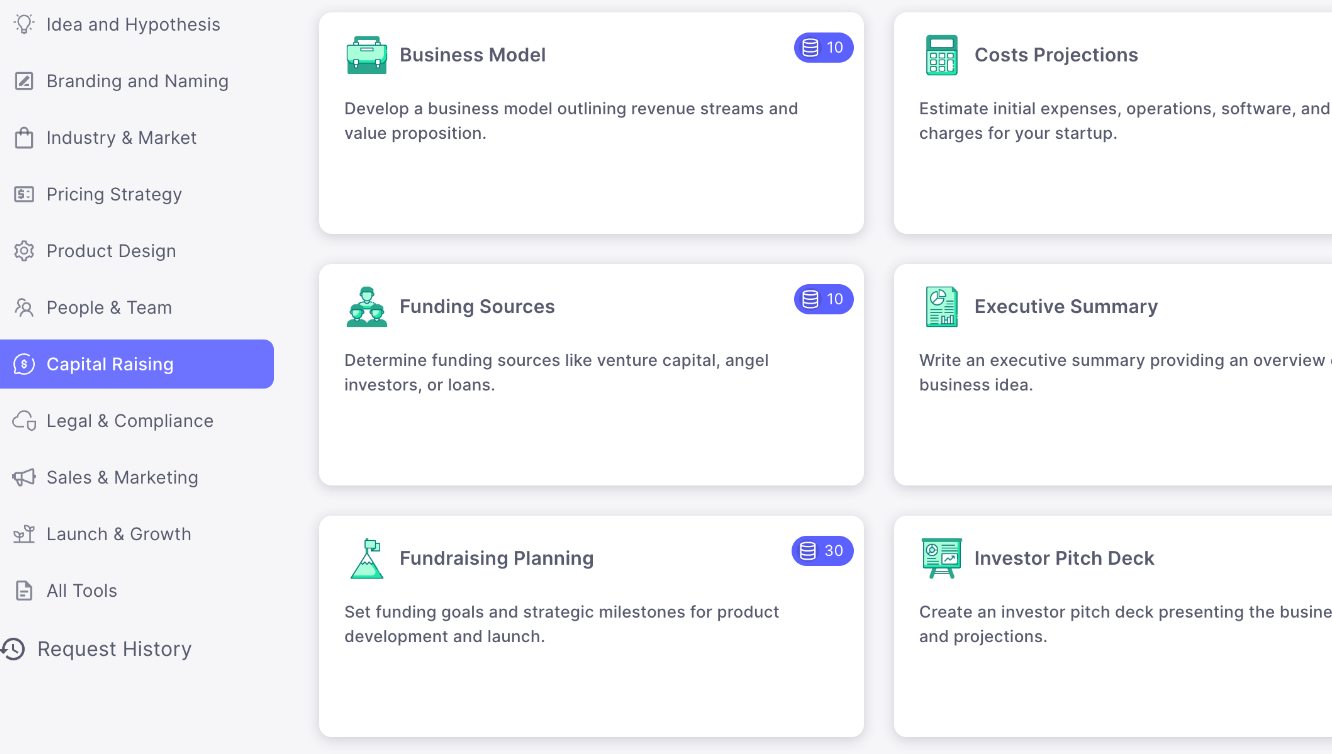Switch to People & Team section

109,308
